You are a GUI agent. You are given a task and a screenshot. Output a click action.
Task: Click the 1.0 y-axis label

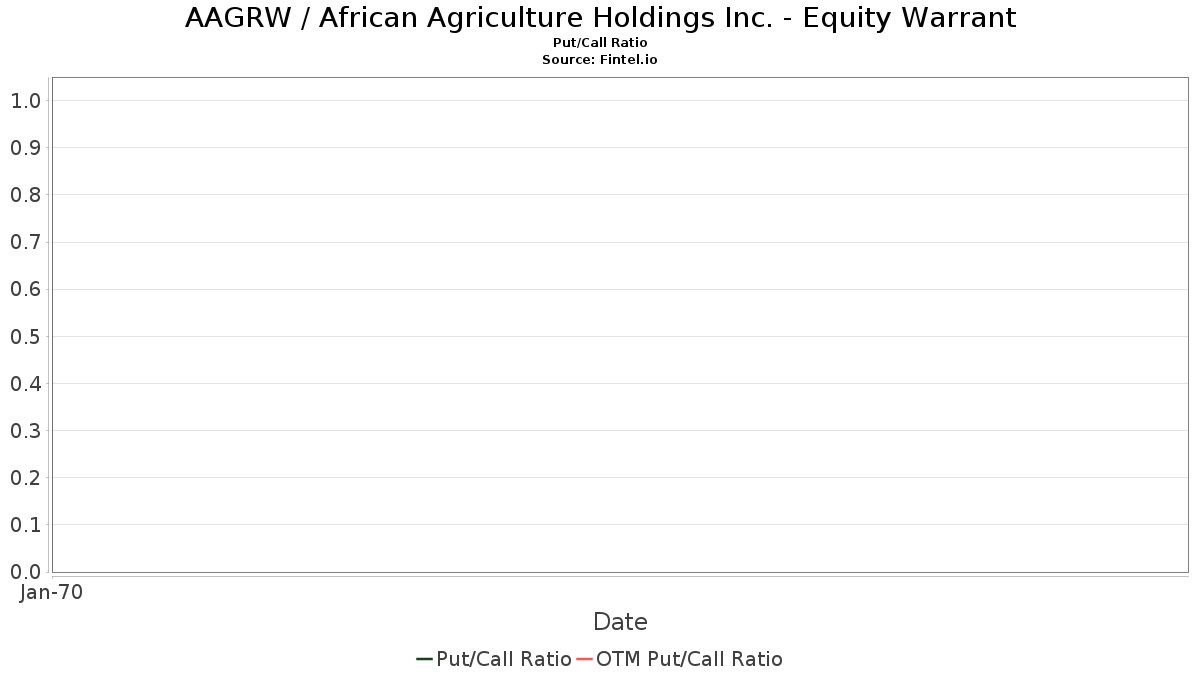tap(25, 100)
